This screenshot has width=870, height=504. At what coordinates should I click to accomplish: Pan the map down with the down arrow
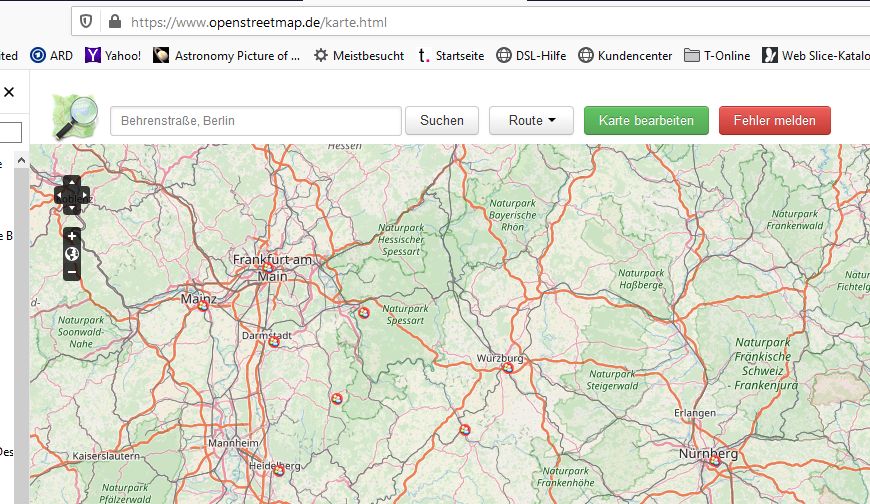(x=72, y=208)
